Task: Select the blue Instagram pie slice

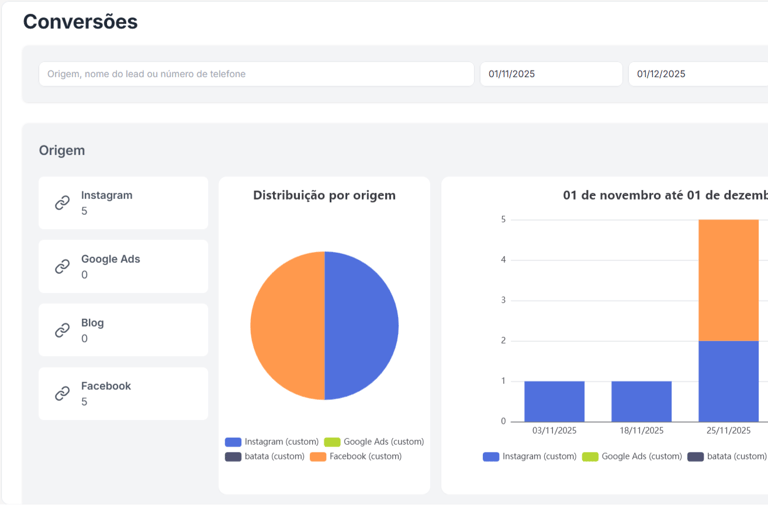Action: click(x=361, y=326)
